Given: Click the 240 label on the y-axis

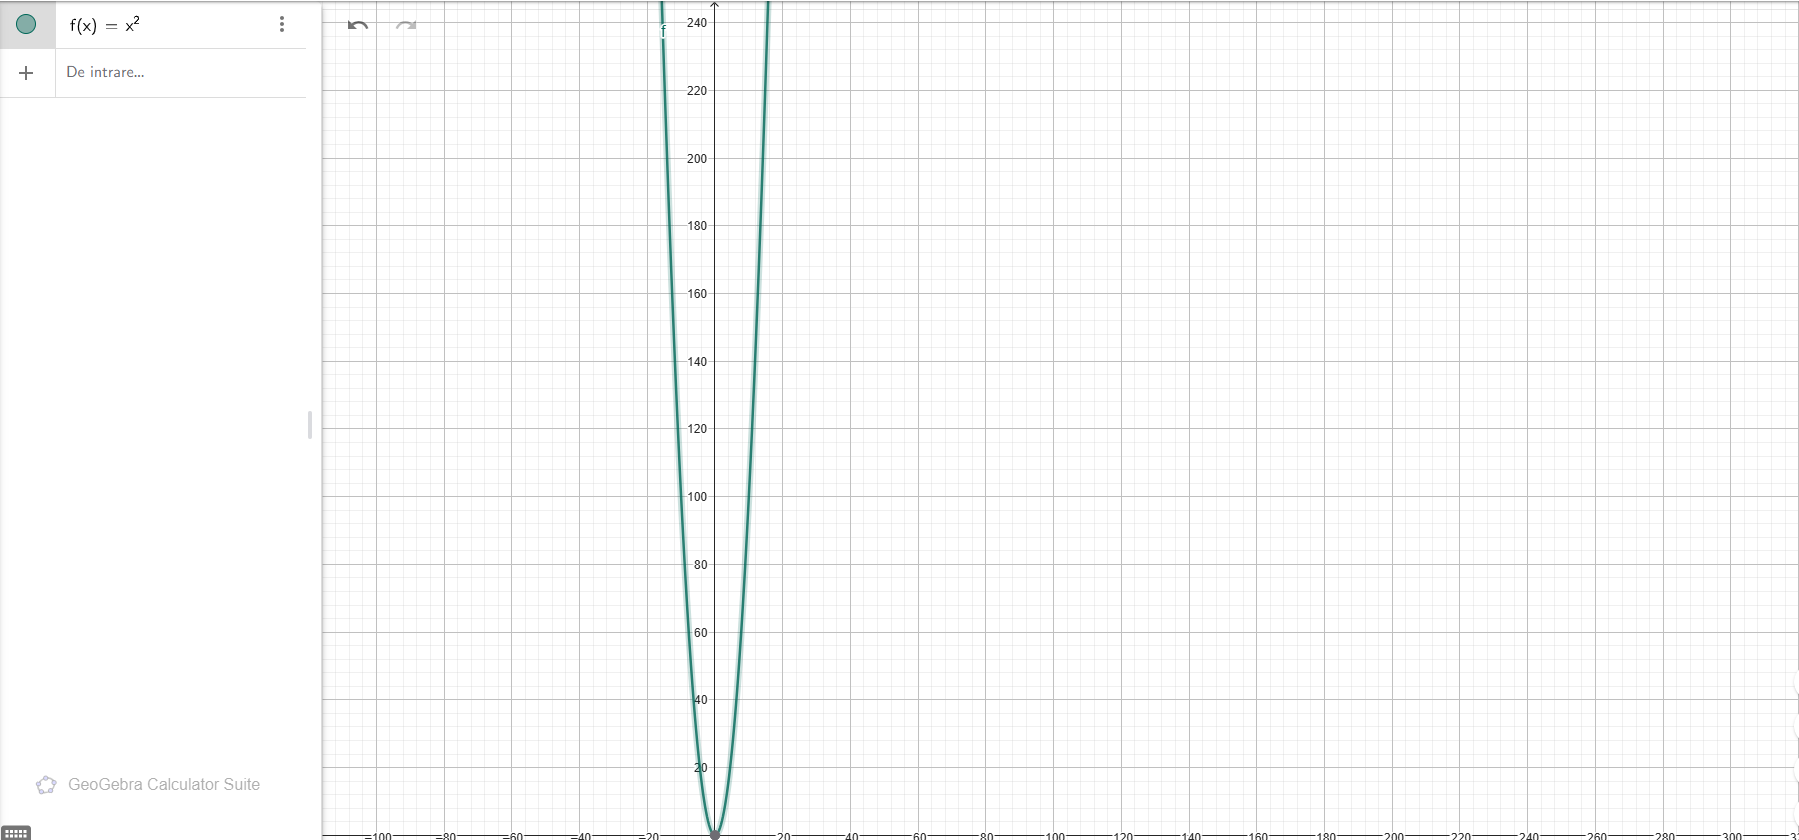Looking at the screenshot, I should click(697, 23).
